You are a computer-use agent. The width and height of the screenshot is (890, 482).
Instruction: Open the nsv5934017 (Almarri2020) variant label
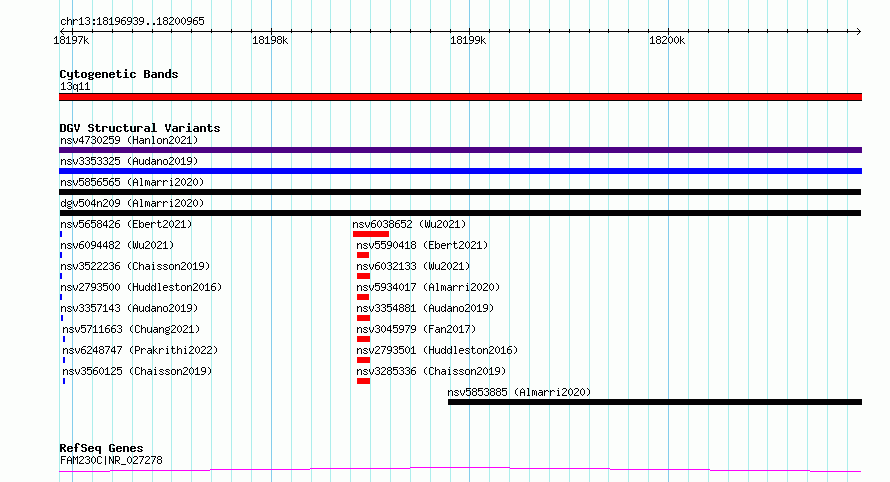click(429, 287)
